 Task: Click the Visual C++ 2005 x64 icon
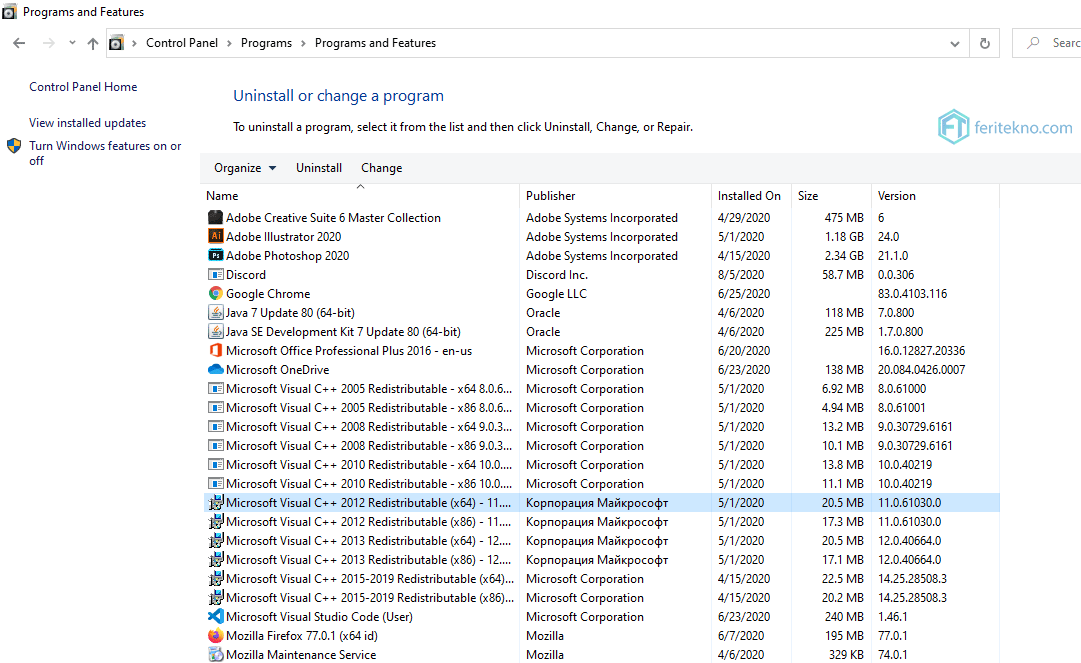216,389
